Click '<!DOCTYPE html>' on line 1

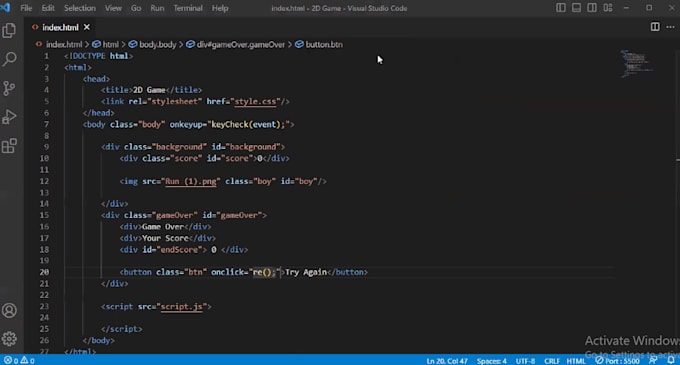[98, 56]
